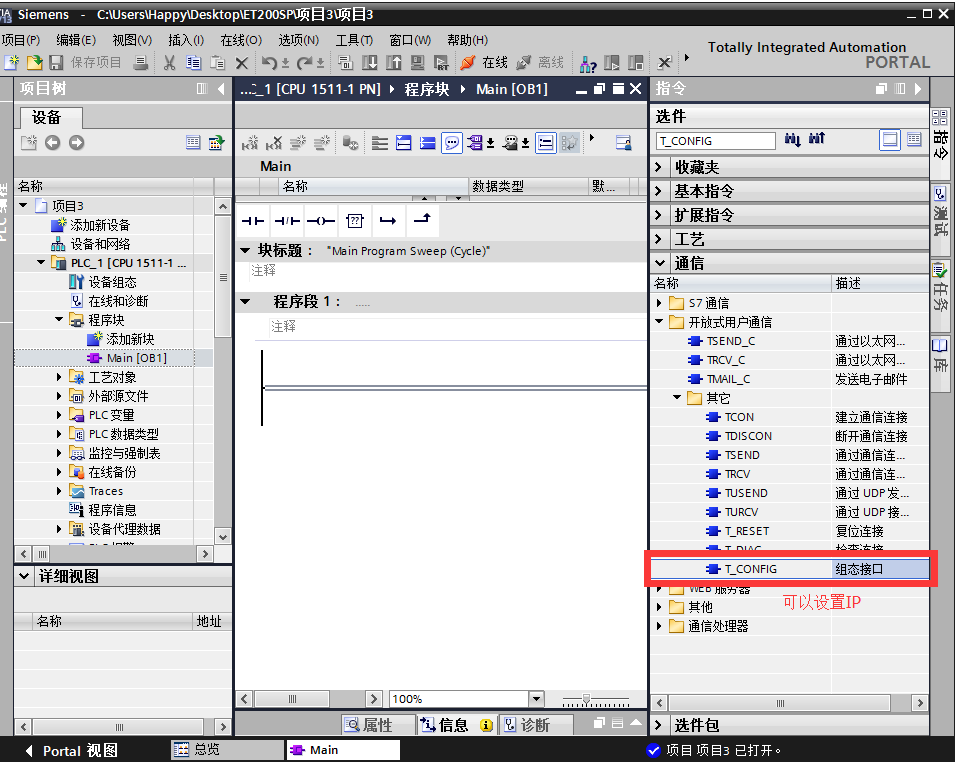Open the block interface button in editor toolbar
The width and height of the screenshot is (957, 762).
(x=623, y=143)
